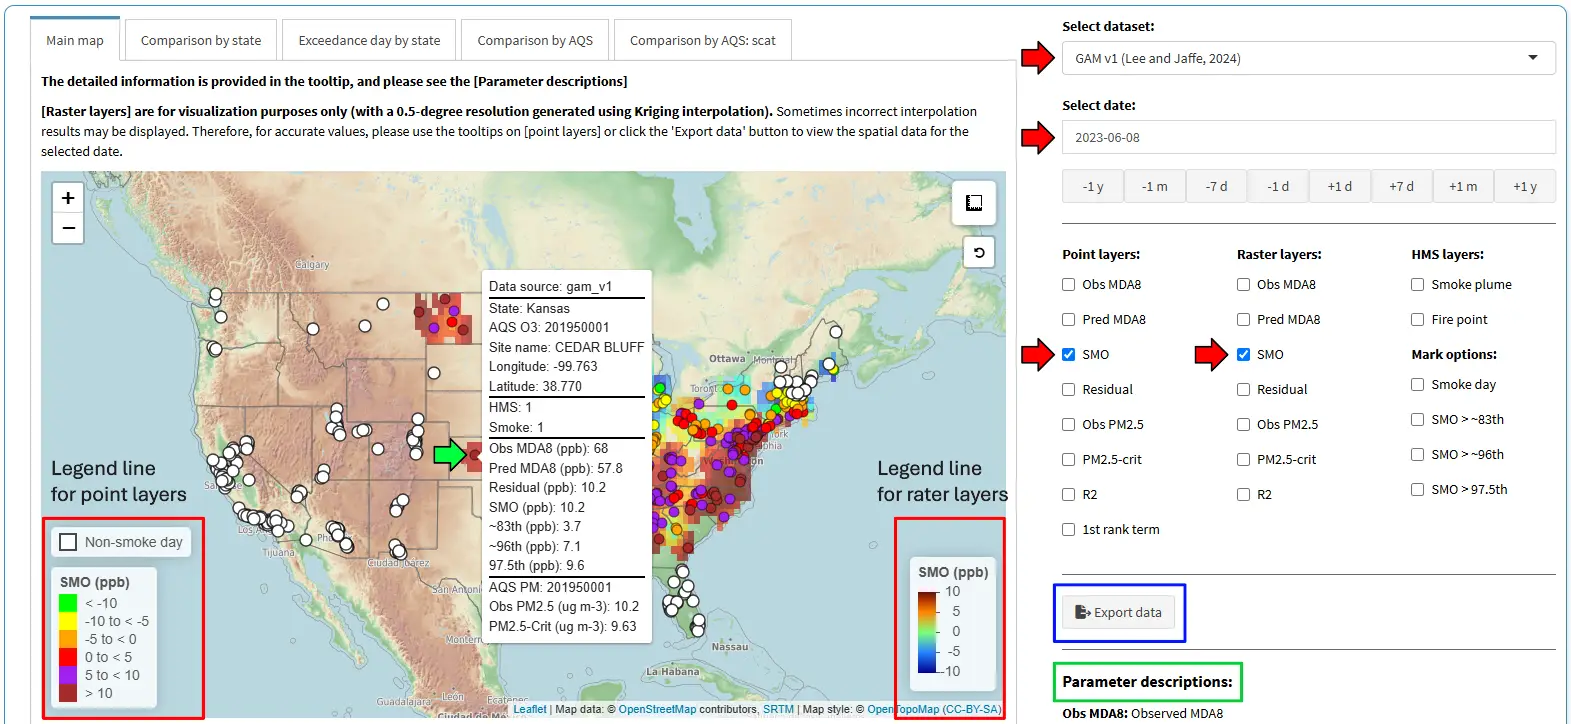Open Exceedance day by state tab
The image size is (1571, 724).
click(x=369, y=41)
